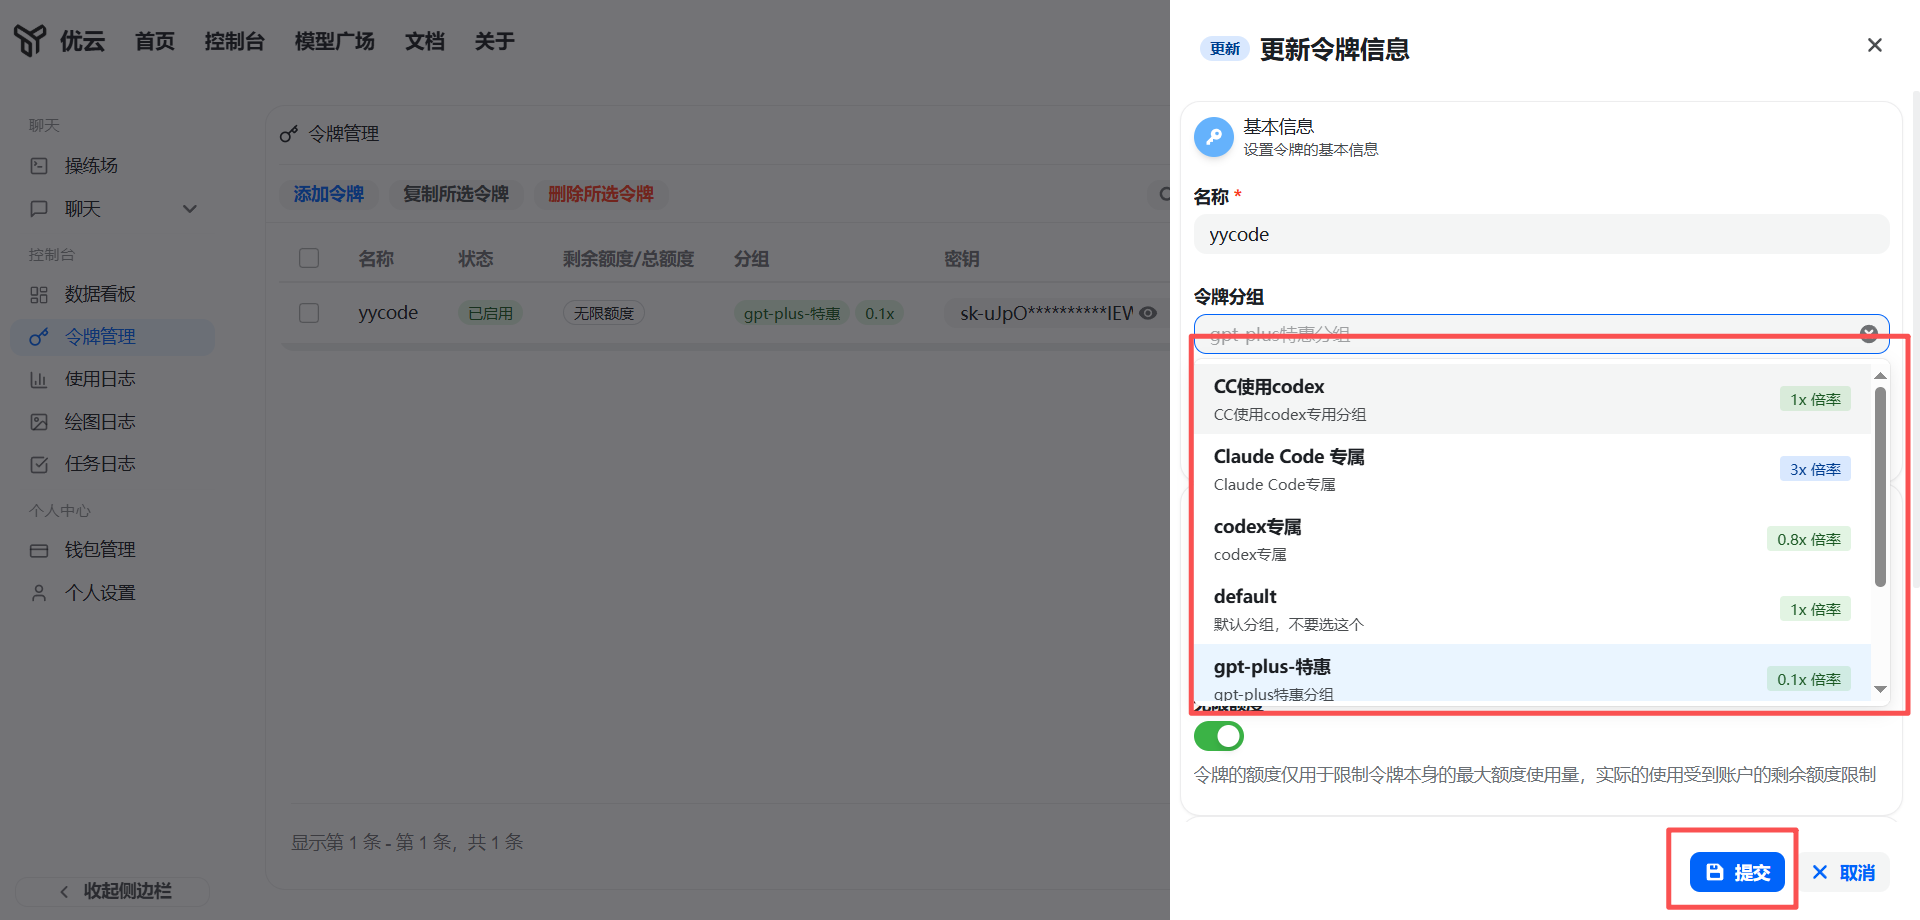
Task: Click the 剩余额度/总额度 column header
Action: pyautogui.click(x=628, y=259)
